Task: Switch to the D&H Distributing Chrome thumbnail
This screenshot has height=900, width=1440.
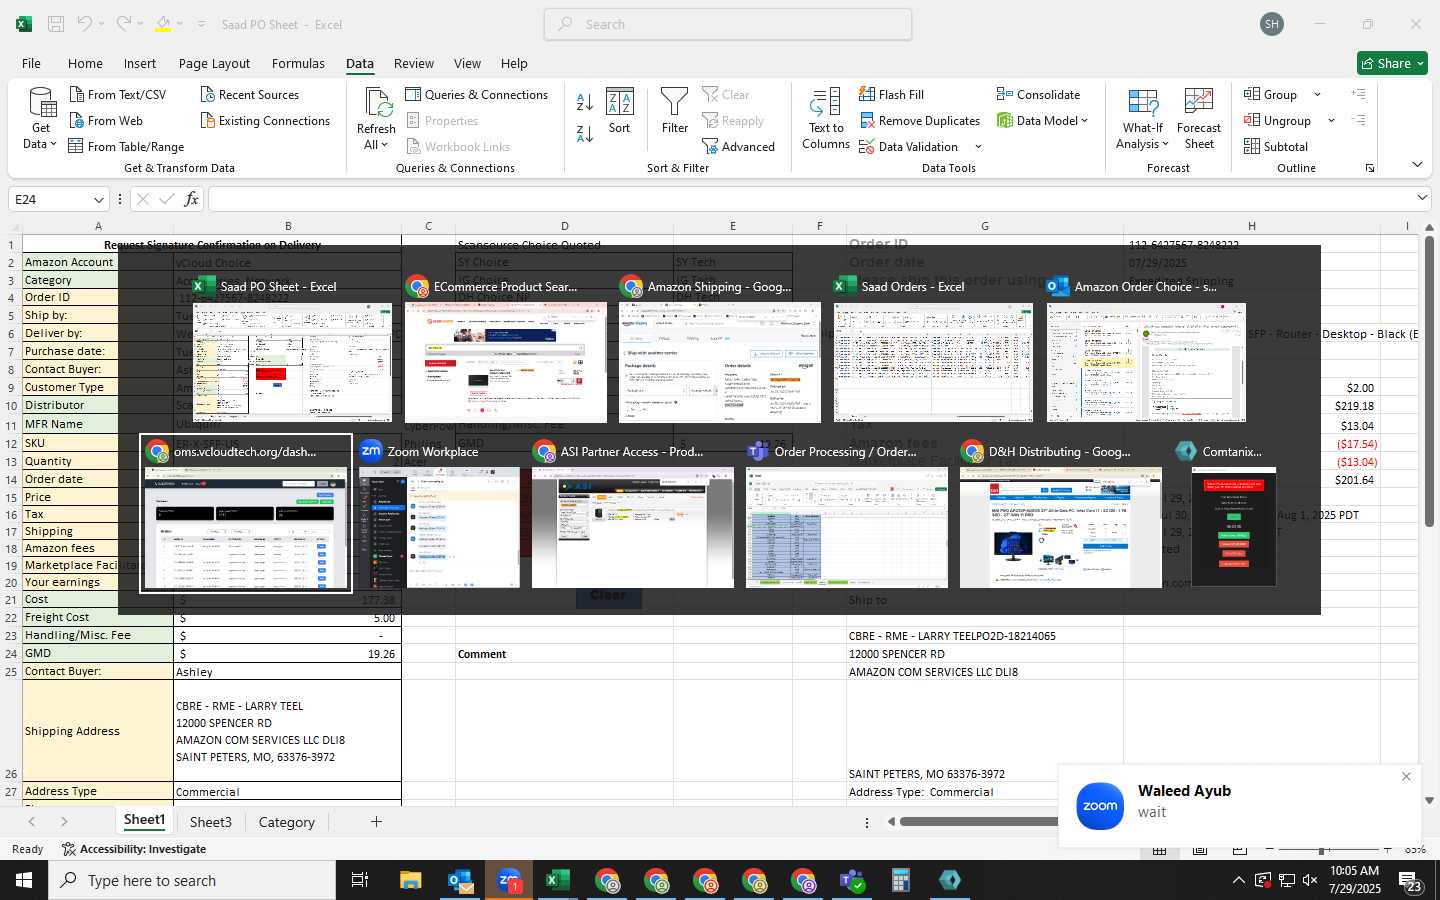Action: (x=1061, y=514)
